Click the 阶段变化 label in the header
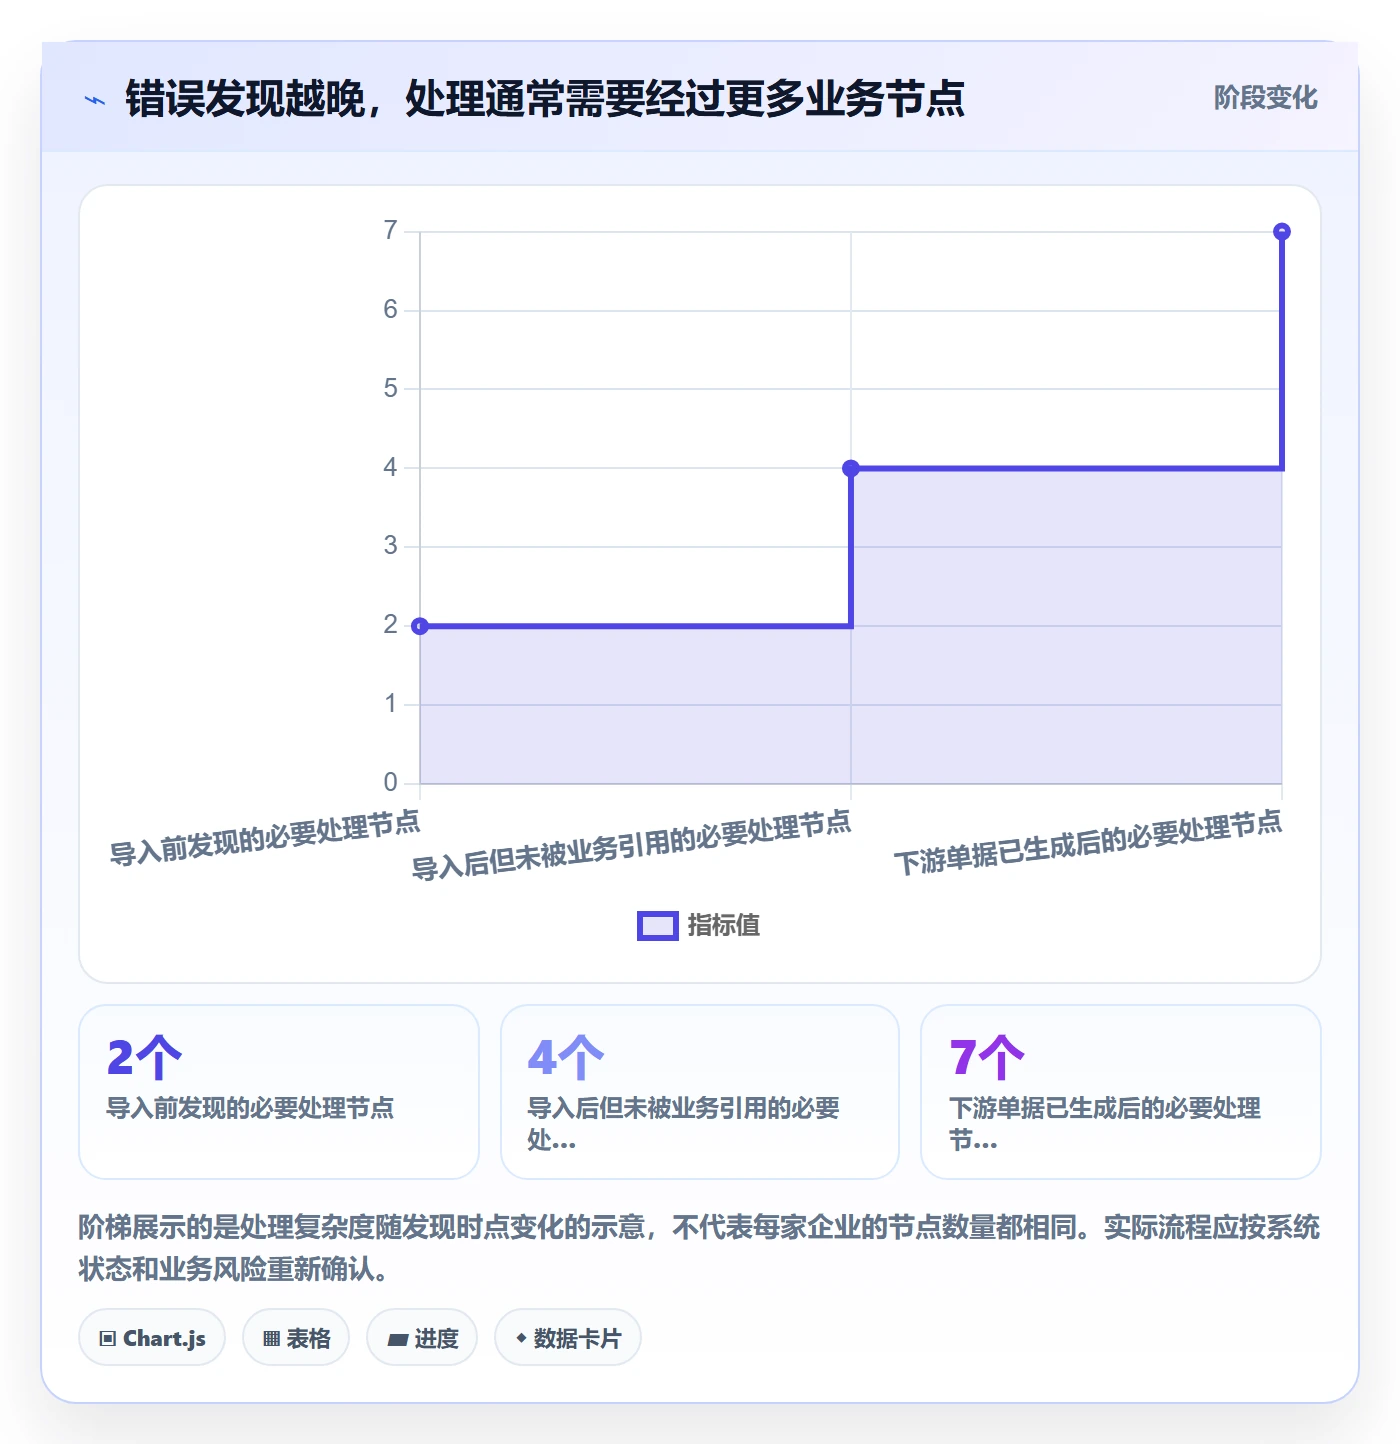The width and height of the screenshot is (1400, 1444). 1265,98
